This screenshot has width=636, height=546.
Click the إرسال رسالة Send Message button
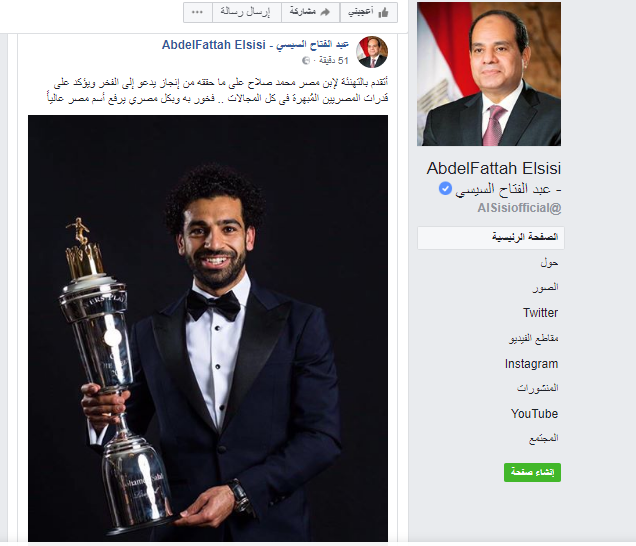pos(247,12)
